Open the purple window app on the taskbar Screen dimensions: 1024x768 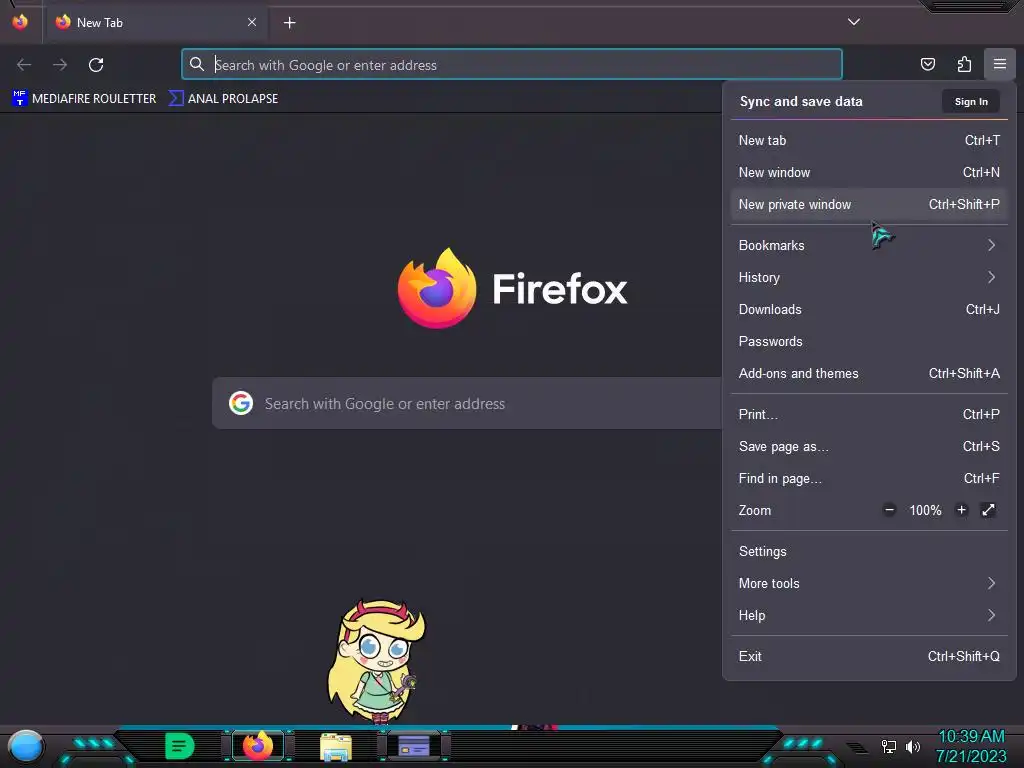tap(414, 746)
